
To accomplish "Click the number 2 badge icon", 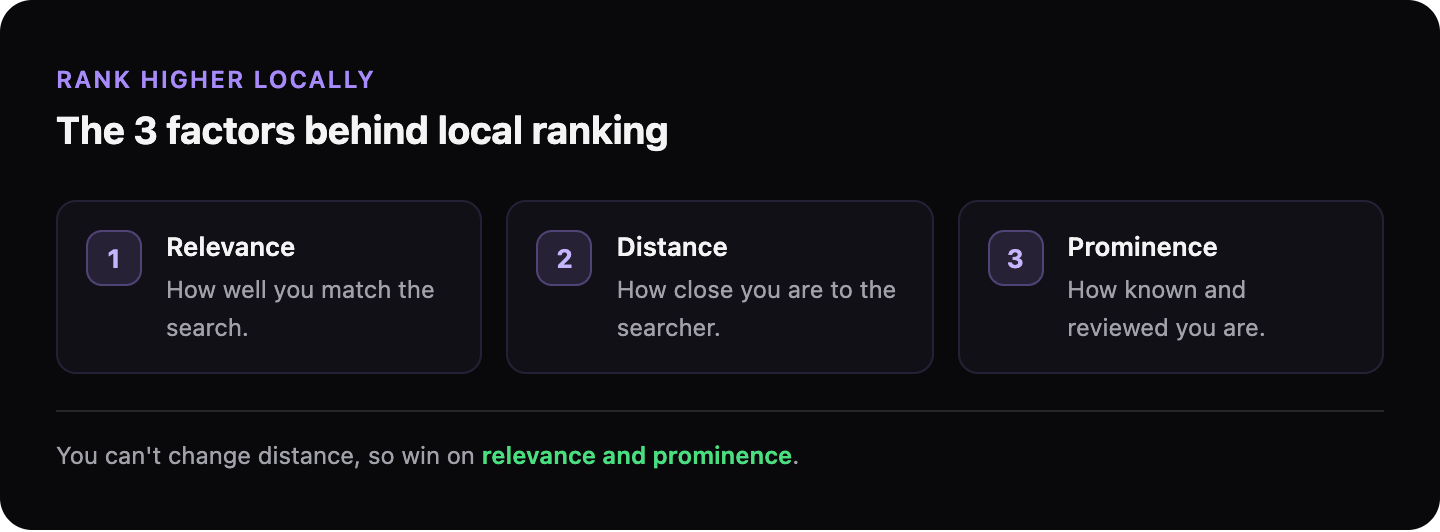I will [564, 258].
